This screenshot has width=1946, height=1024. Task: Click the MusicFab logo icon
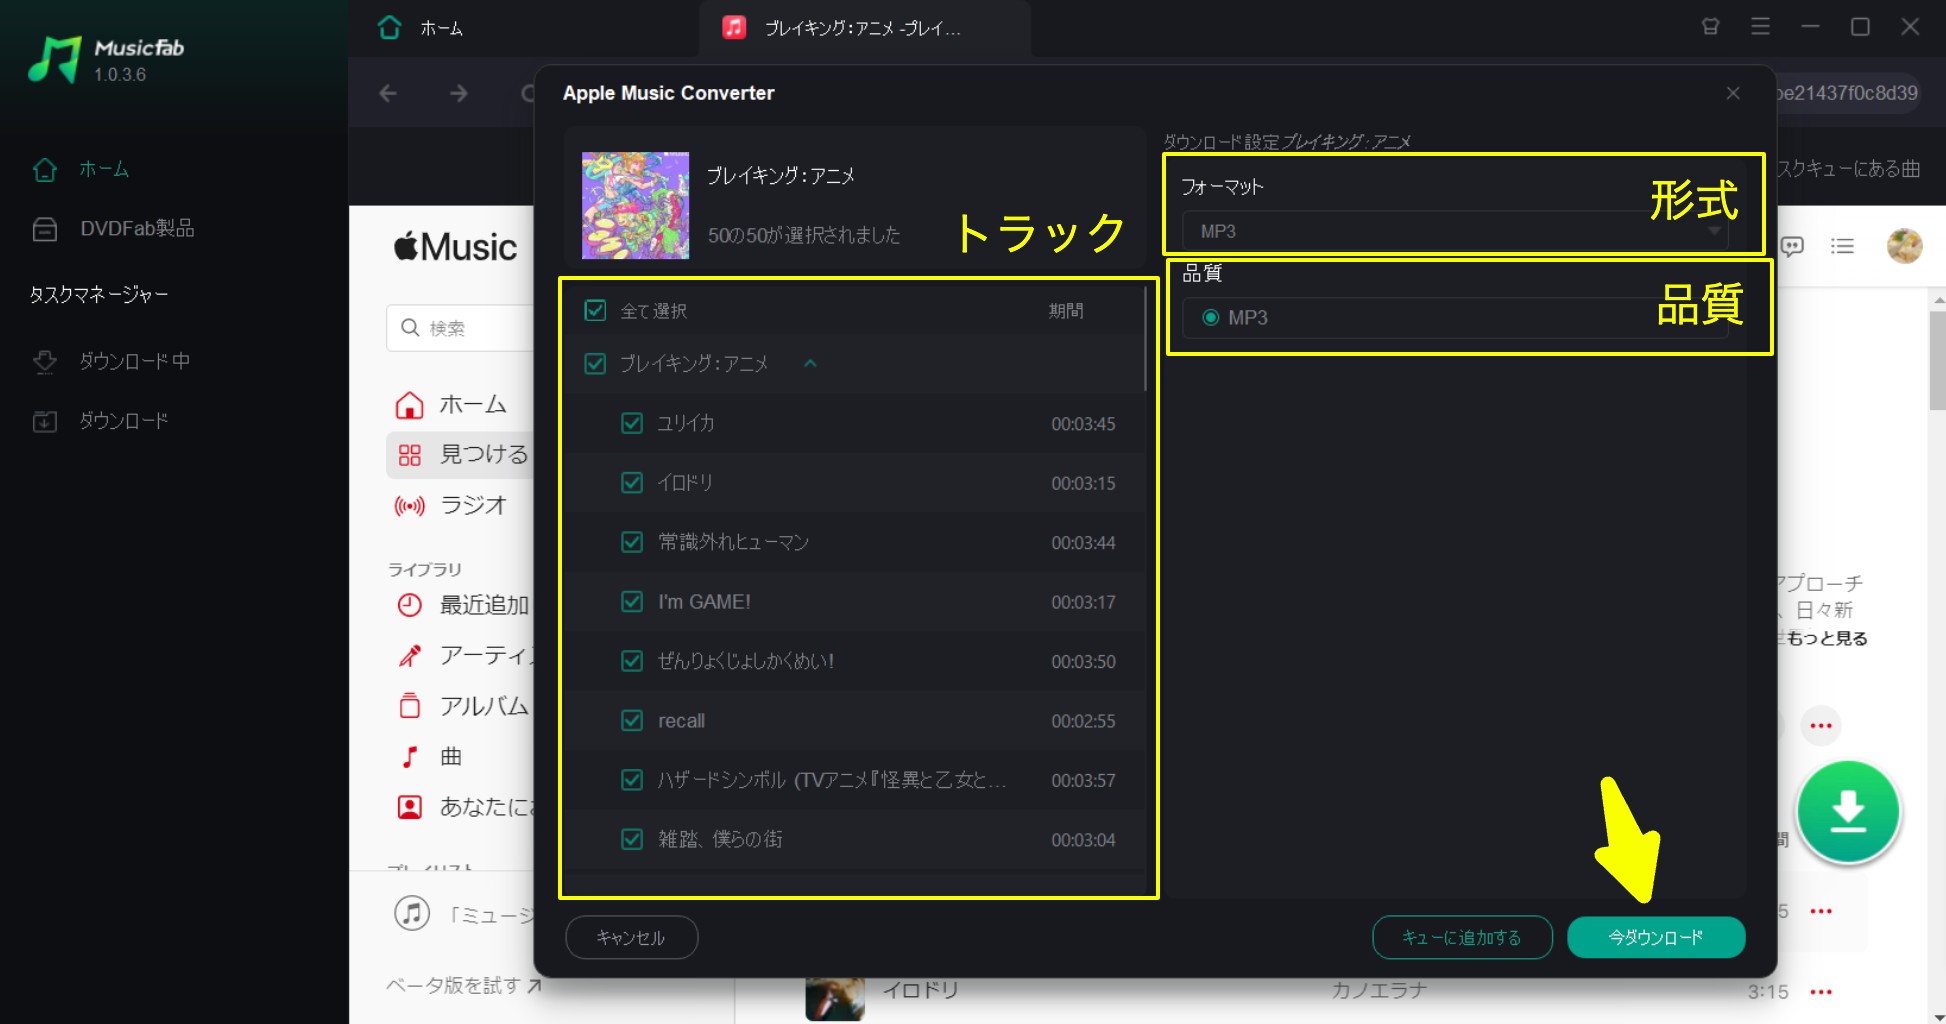(54, 59)
